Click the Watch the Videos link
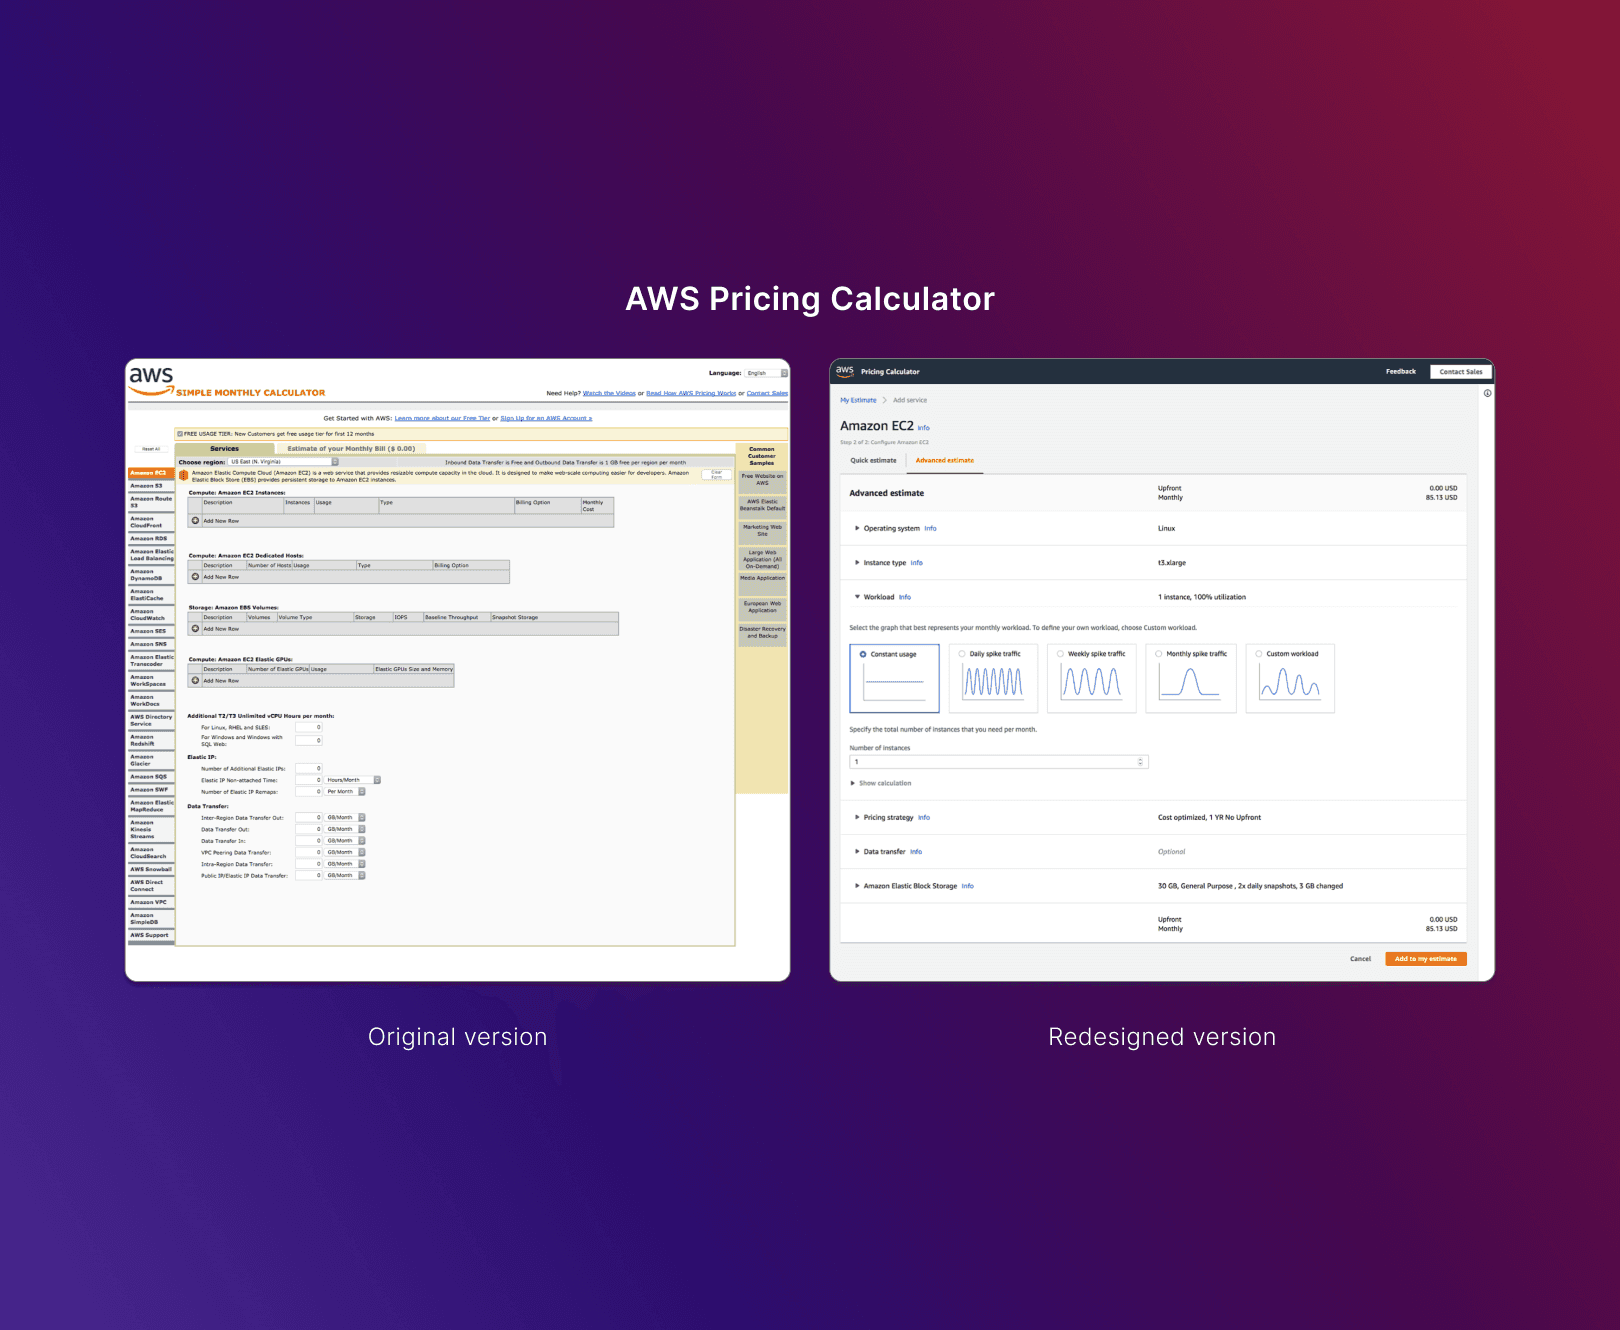1620x1330 pixels. tap(609, 393)
